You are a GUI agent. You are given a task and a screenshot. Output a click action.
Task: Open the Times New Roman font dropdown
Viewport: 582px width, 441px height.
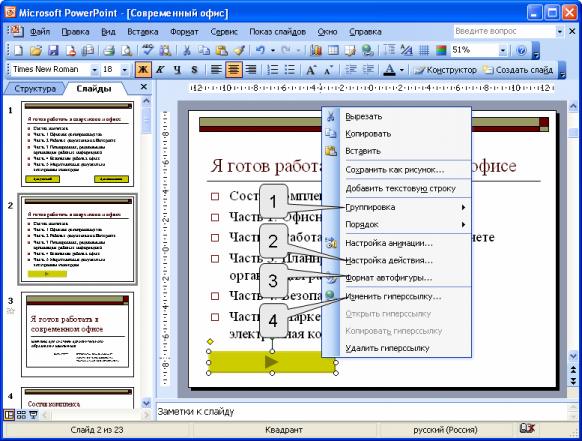click(95, 70)
